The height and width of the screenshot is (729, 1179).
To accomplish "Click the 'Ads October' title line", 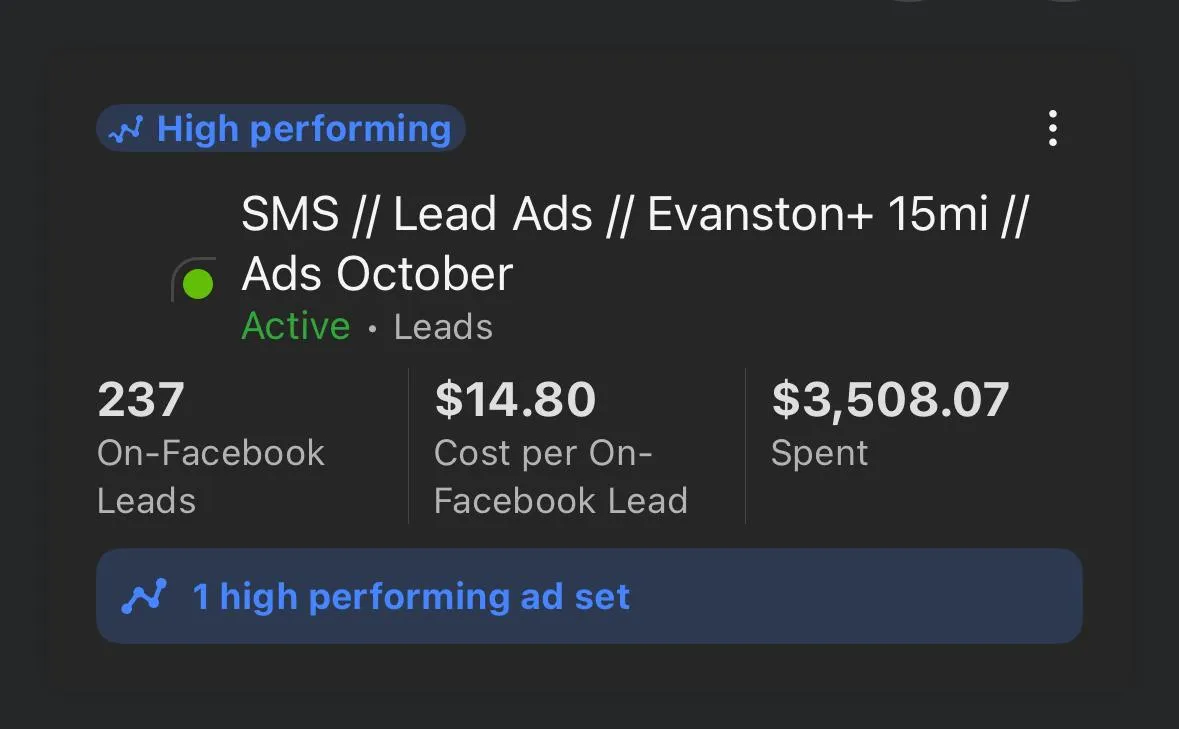I will [x=377, y=274].
